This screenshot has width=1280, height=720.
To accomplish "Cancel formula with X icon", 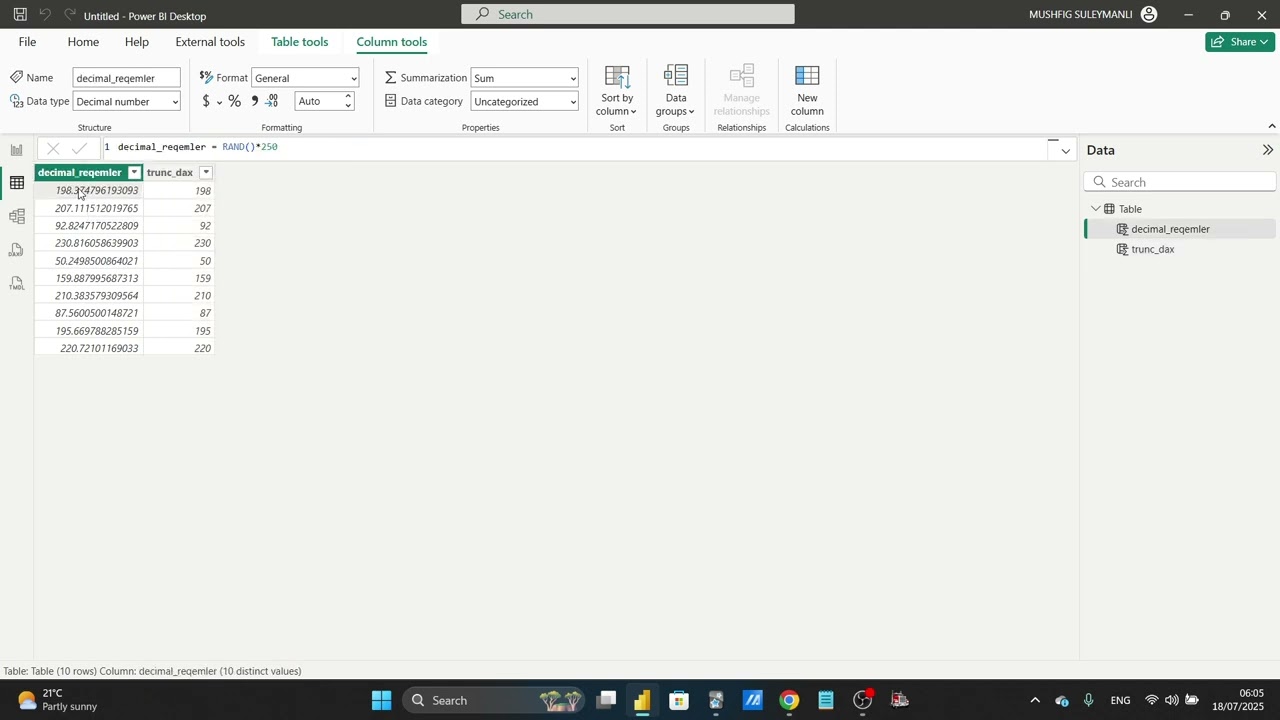I will (53, 148).
